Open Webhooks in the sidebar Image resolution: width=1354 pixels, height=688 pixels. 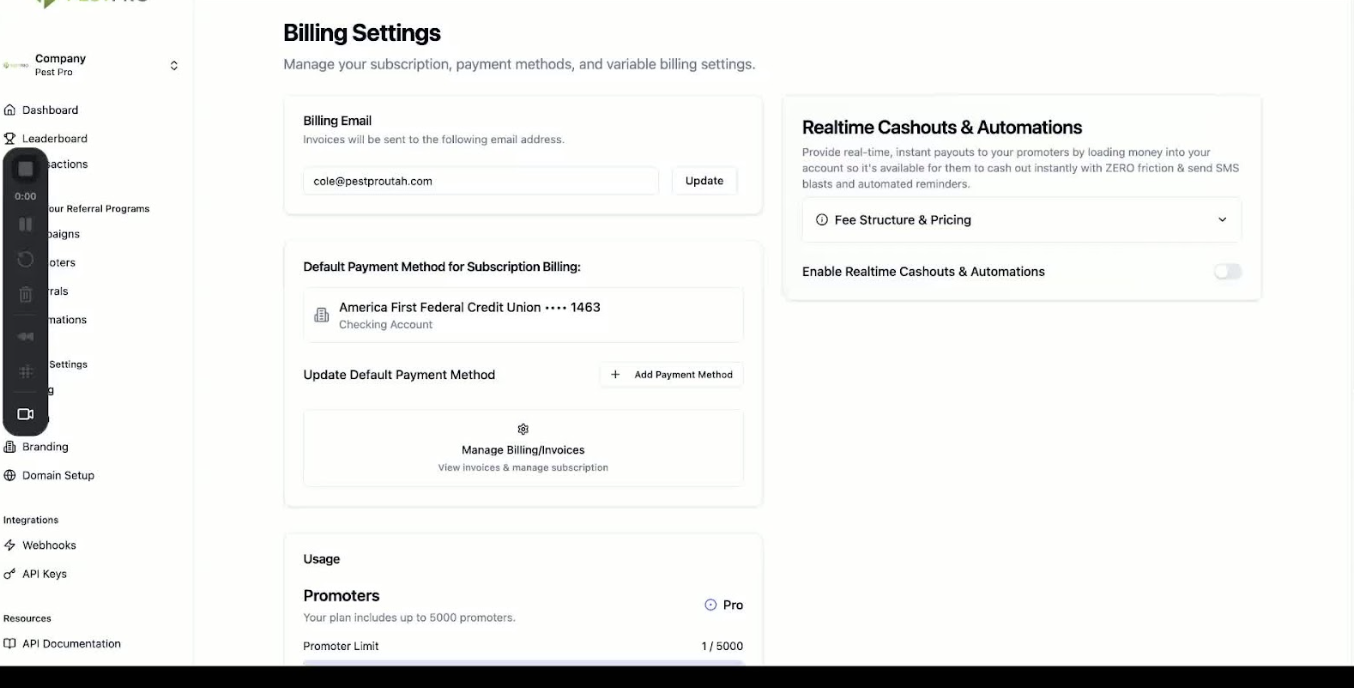[49, 546]
